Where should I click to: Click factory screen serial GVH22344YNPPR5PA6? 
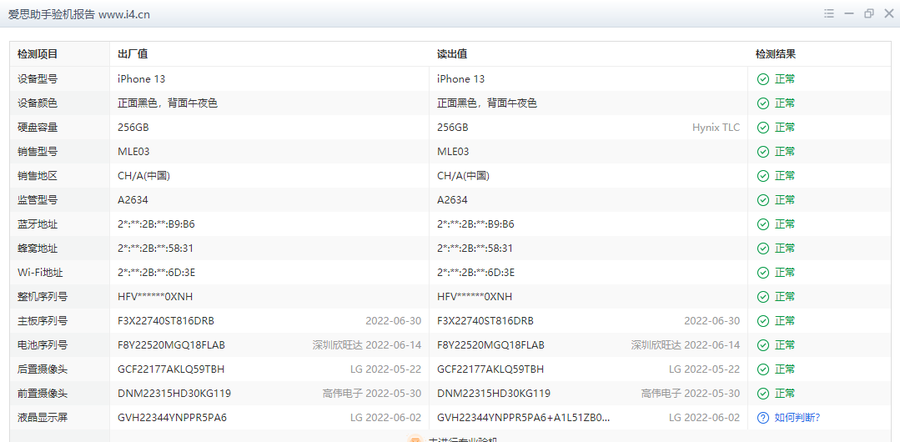pyautogui.click(x=172, y=417)
